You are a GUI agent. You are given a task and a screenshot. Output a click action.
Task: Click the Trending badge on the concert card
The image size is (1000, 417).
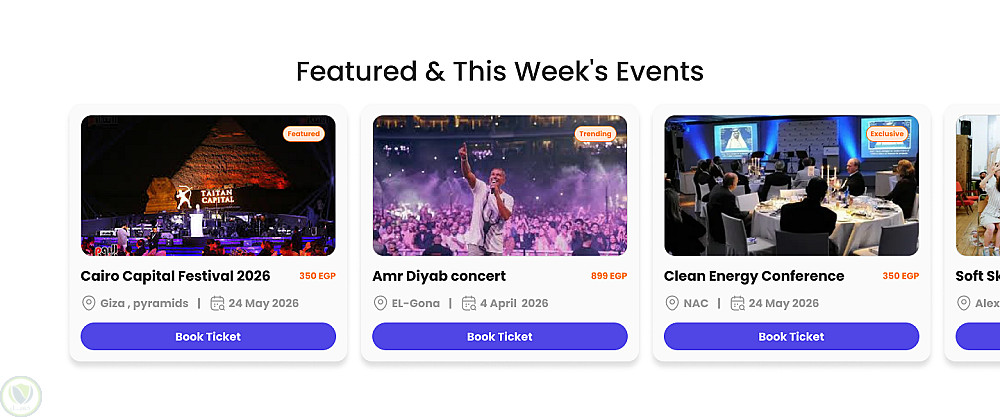pos(595,133)
